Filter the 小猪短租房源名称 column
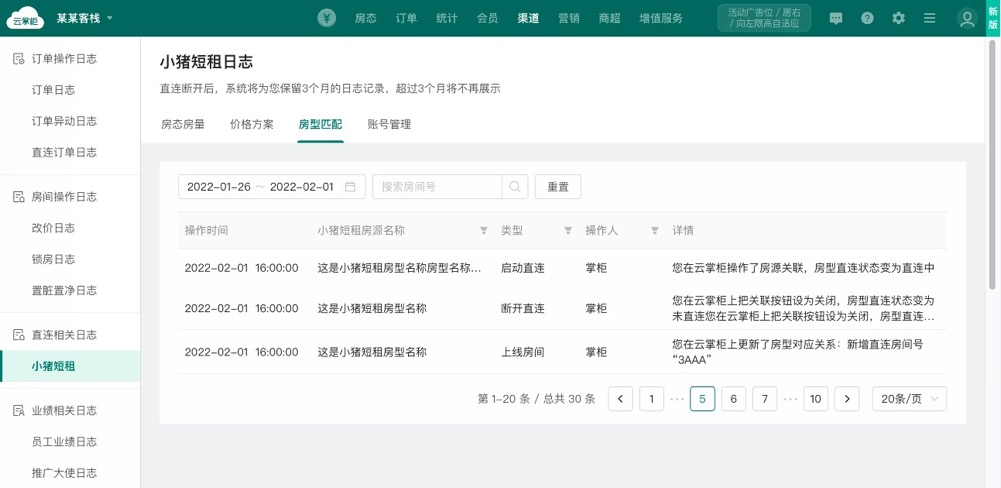This screenshot has width=1001, height=488. tap(484, 231)
